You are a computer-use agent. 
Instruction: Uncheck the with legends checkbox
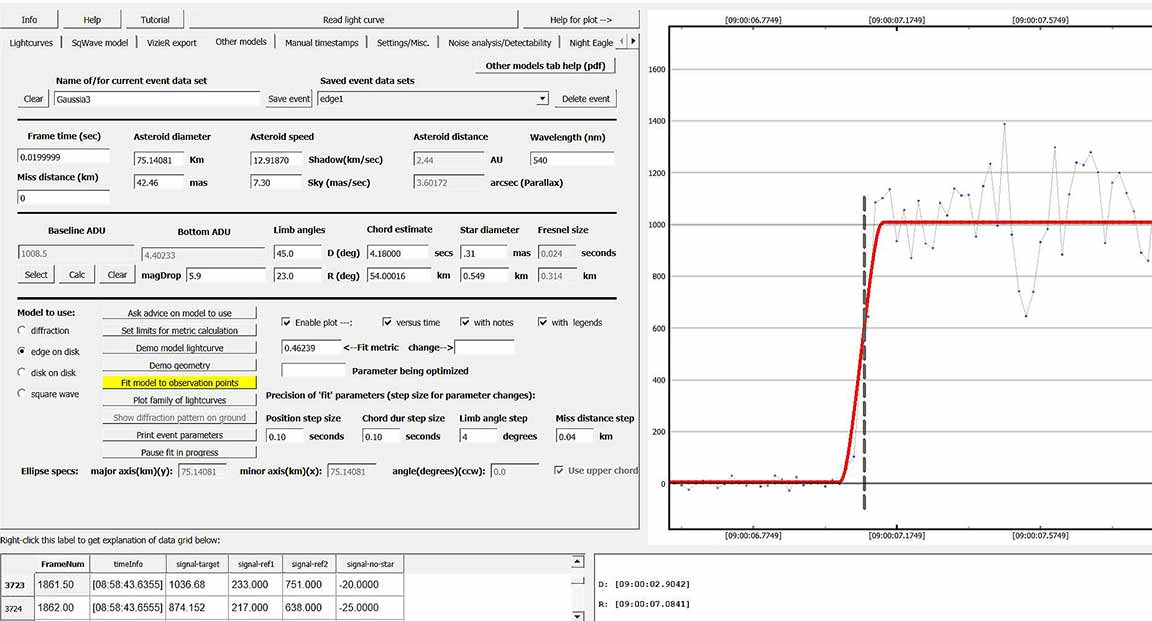click(543, 322)
